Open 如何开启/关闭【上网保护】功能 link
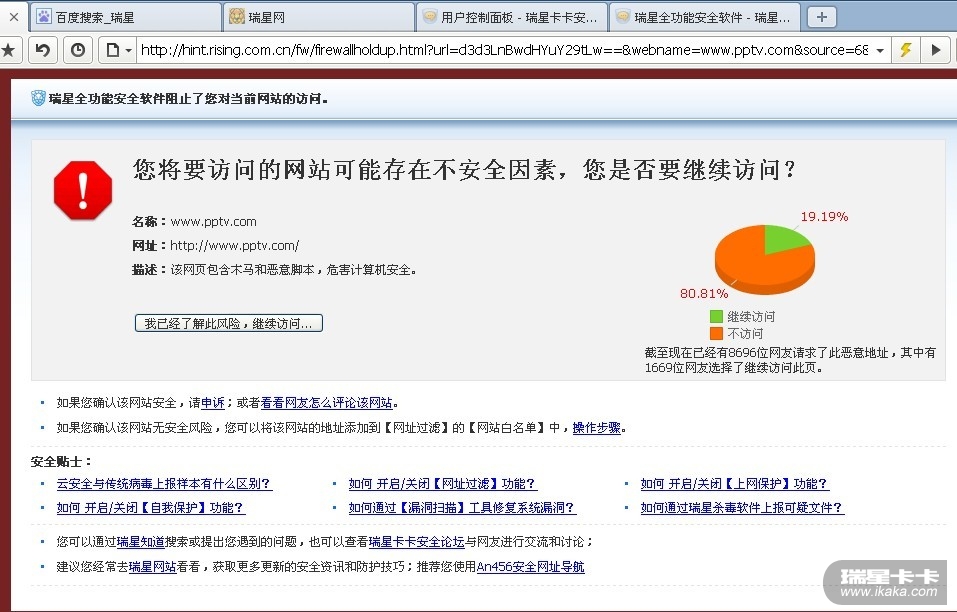 point(734,484)
